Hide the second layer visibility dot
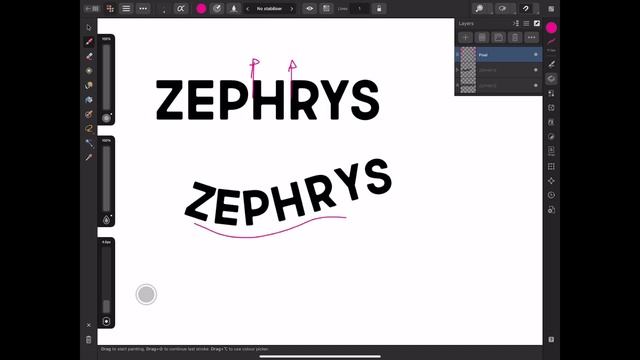This screenshot has height=360, width=640. pos(536,70)
